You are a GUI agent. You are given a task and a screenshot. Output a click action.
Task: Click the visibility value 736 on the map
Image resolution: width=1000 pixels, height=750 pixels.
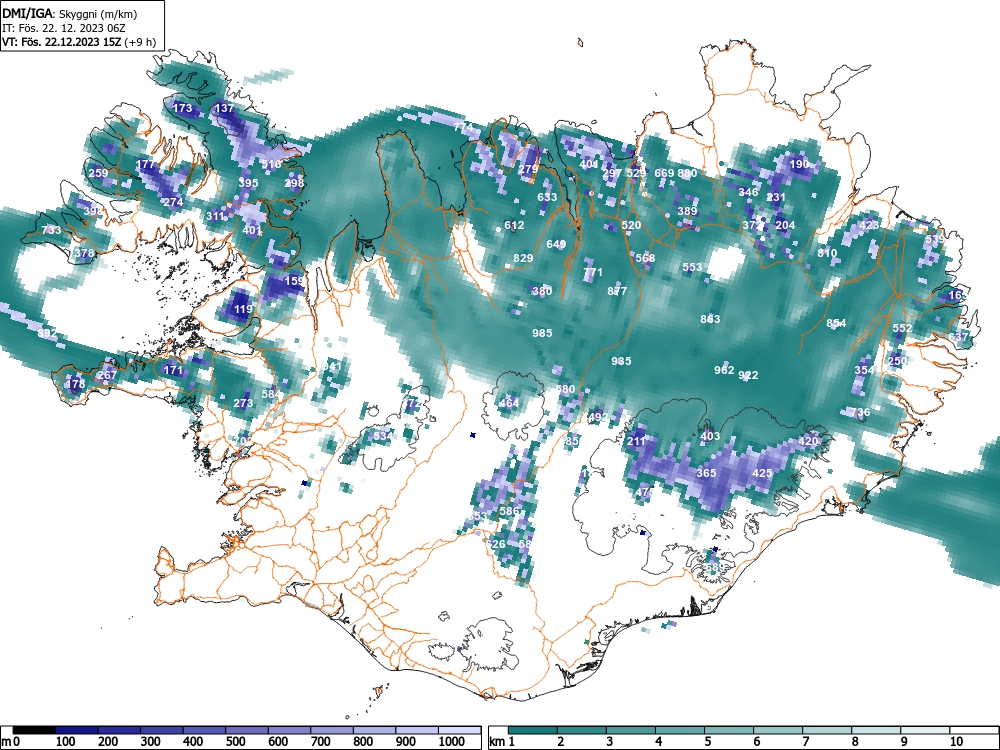860,413
